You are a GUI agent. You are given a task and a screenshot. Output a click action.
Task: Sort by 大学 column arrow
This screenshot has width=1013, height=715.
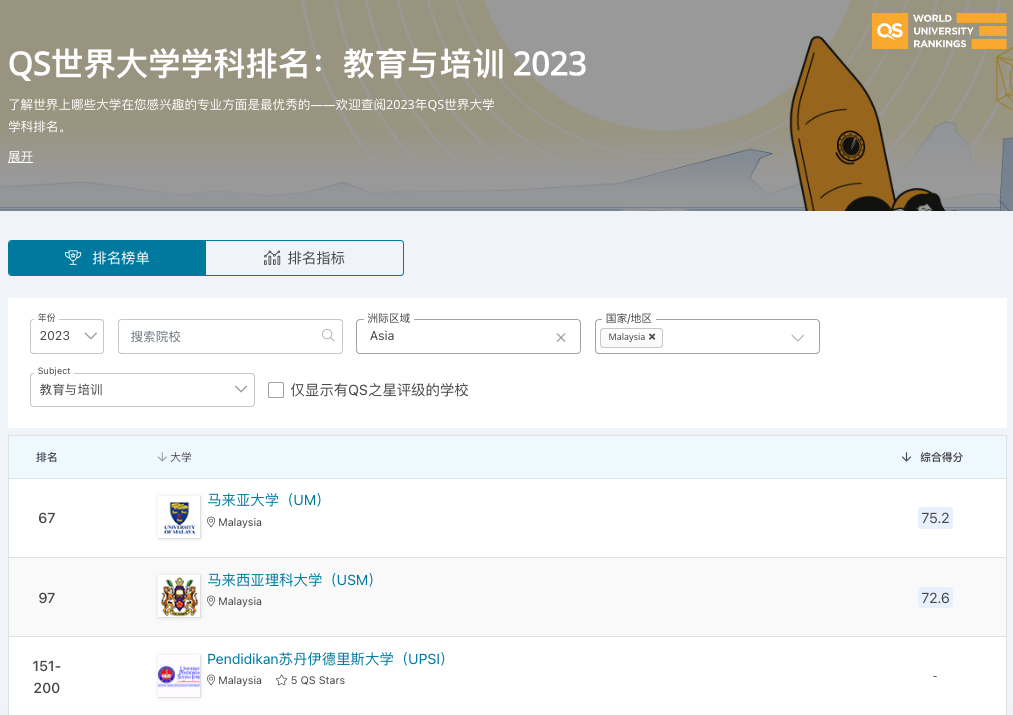pyautogui.click(x=162, y=457)
